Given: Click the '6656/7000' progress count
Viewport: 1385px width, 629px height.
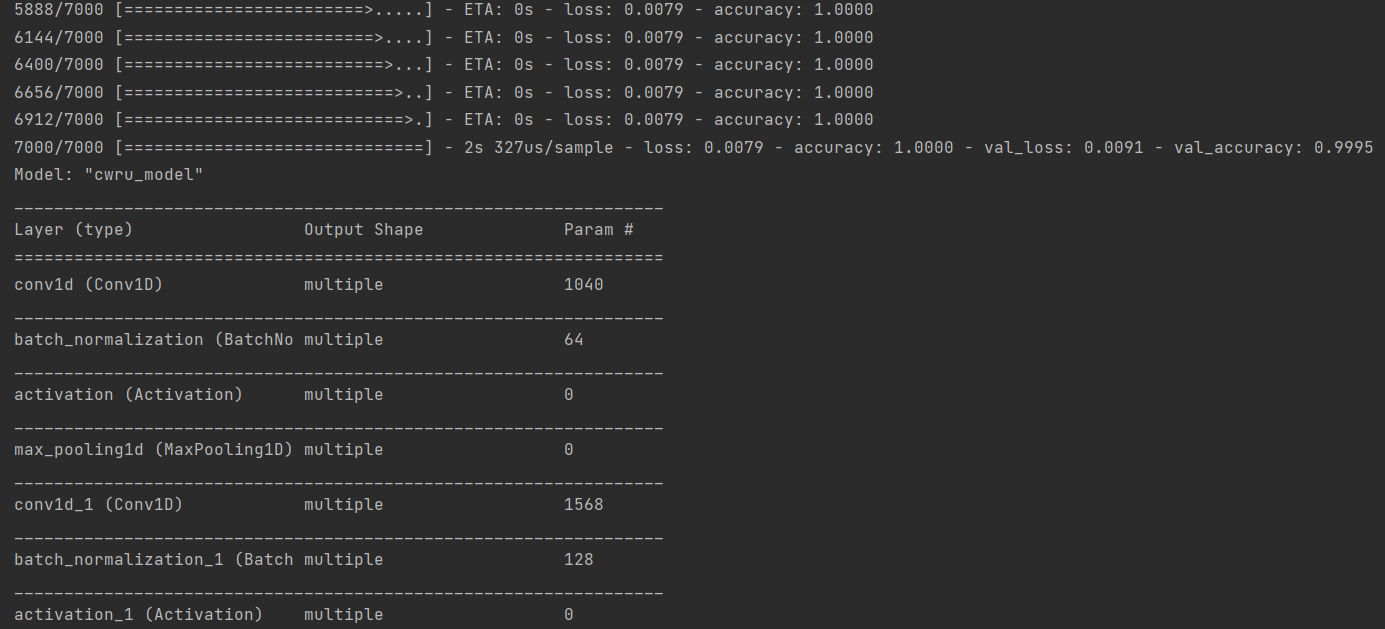Looking at the screenshot, I should click(x=58, y=92).
